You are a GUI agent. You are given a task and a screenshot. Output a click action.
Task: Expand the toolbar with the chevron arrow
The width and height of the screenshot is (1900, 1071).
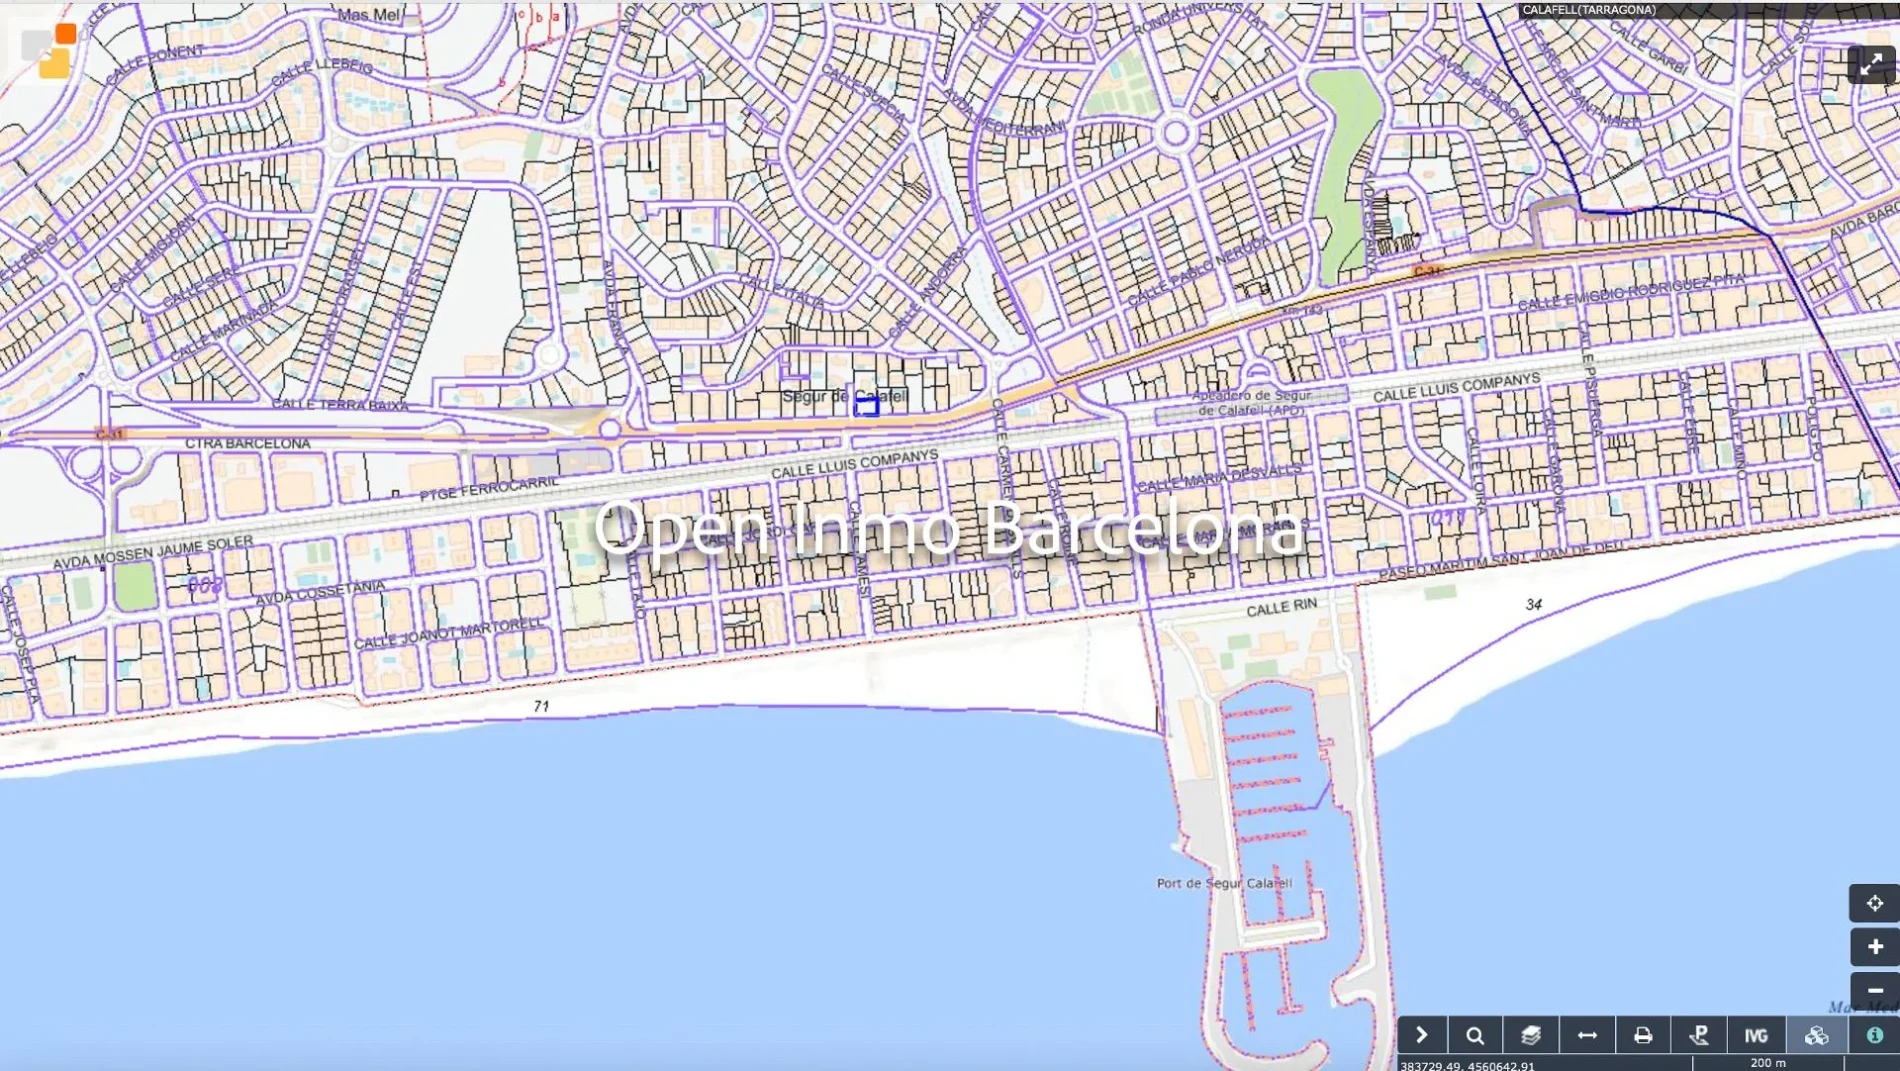pos(1421,1035)
